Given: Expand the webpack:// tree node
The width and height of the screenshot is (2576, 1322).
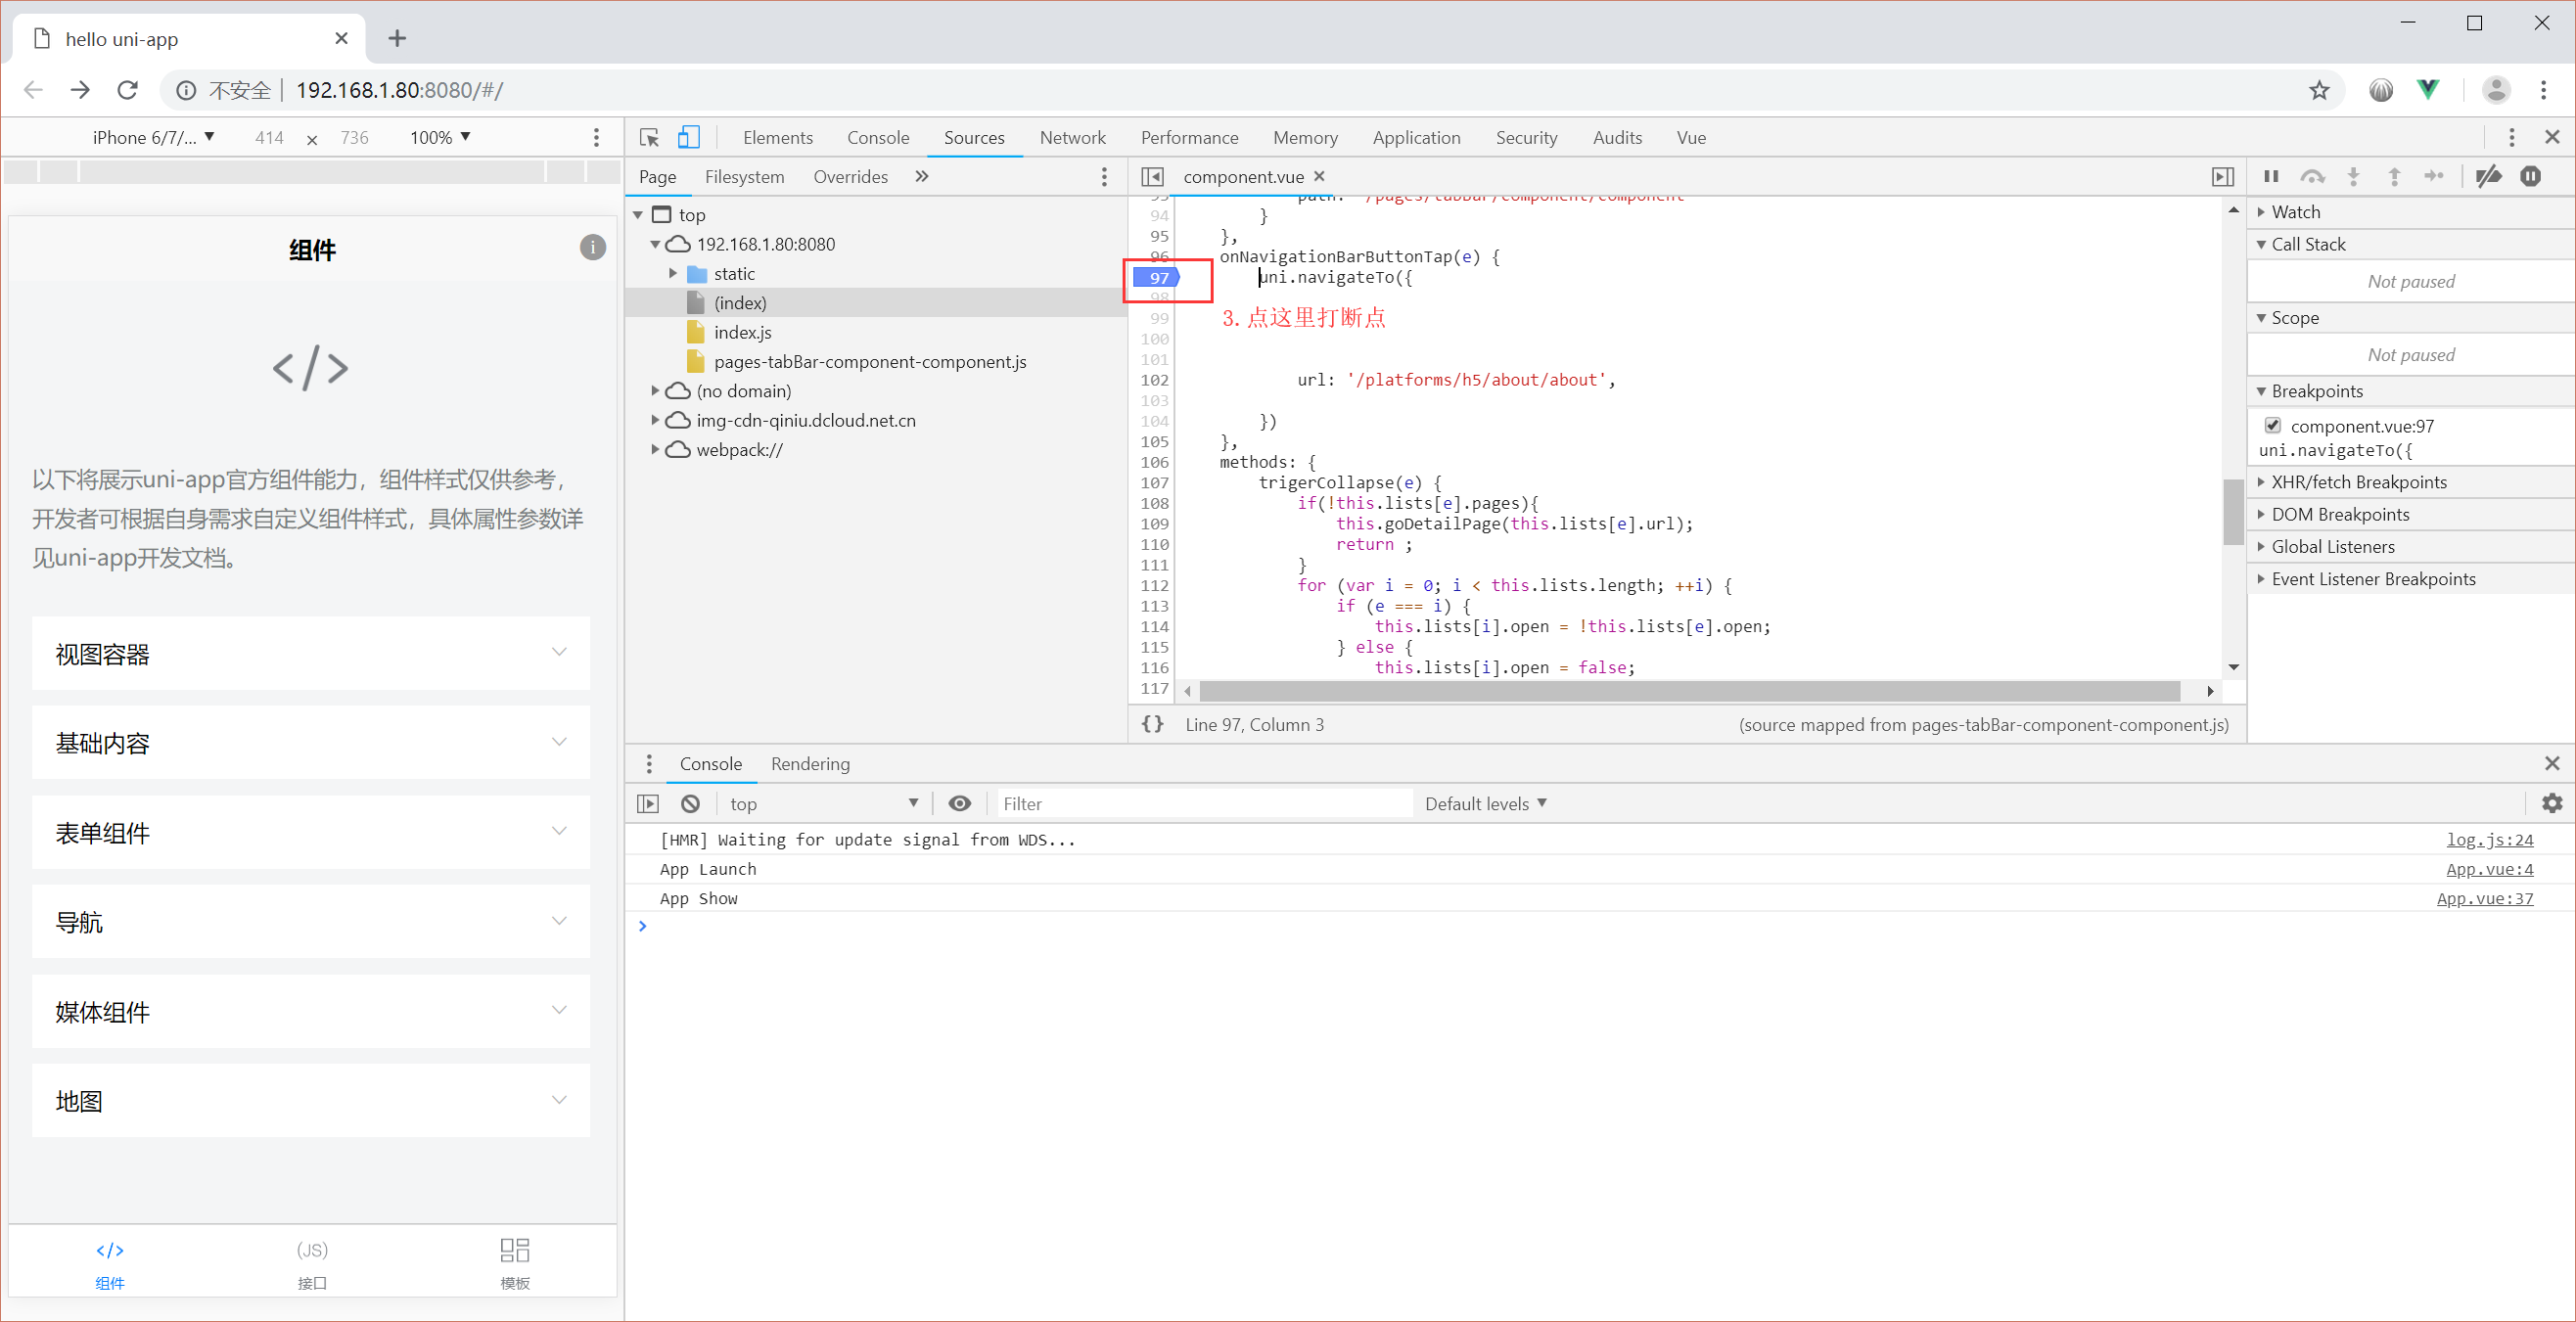Looking at the screenshot, I should pyautogui.click(x=655, y=449).
